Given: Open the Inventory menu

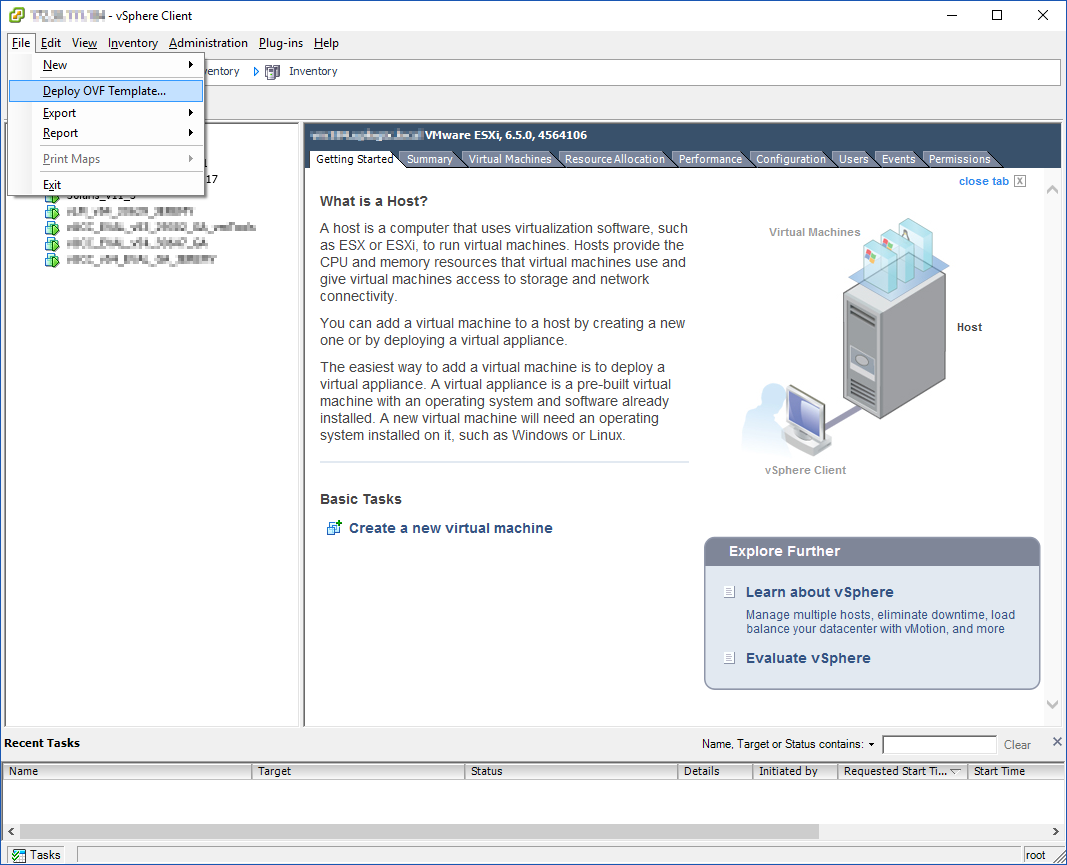Looking at the screenshot, I should coord(133,43).
